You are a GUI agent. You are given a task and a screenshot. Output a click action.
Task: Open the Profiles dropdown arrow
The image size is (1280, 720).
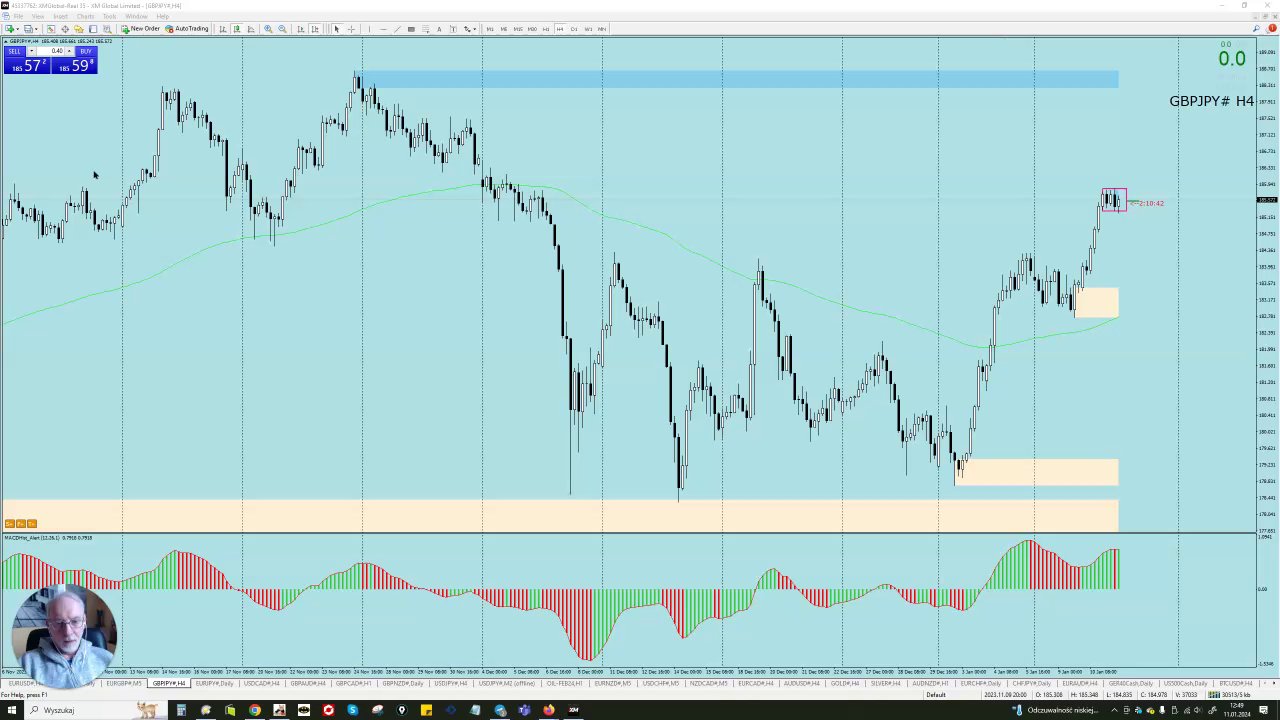pos(36,29)
